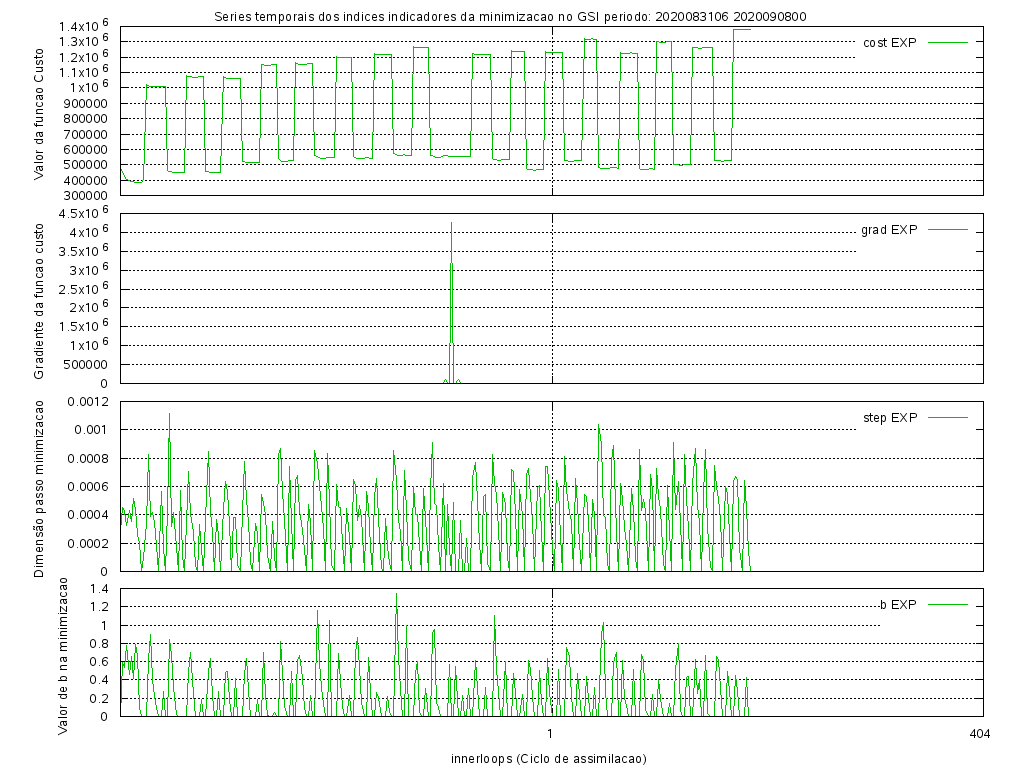Click the 'Dimensão passo minimizacao' y-axis label

[40, 487]
